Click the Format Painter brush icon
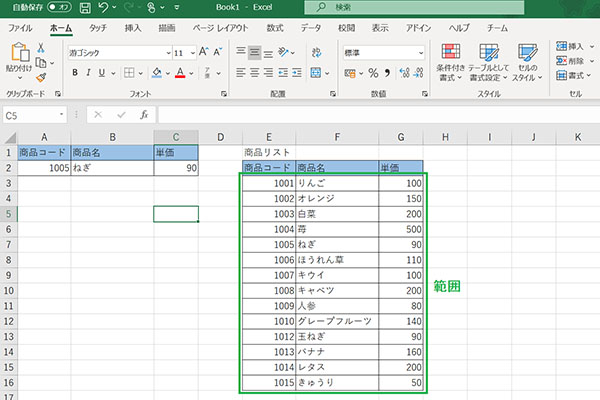This screenshot has height=400, width=600. point(41,76)
